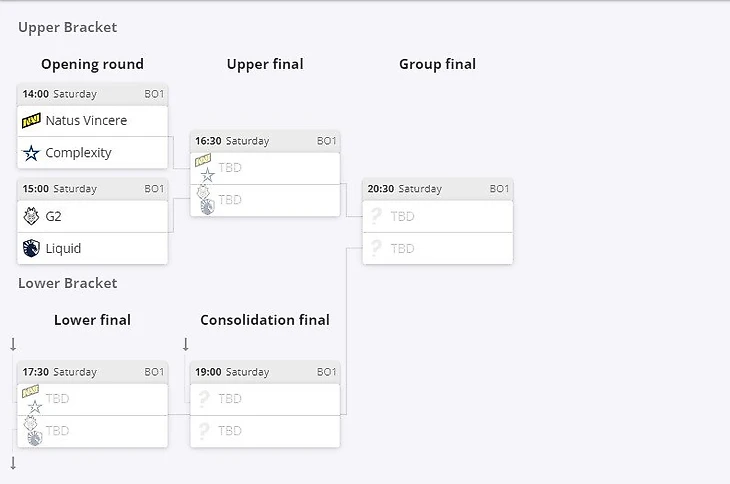Click the down arrow below the Lower final match
This screenshot has width=730, height=484.
click(x=13, y=463)
